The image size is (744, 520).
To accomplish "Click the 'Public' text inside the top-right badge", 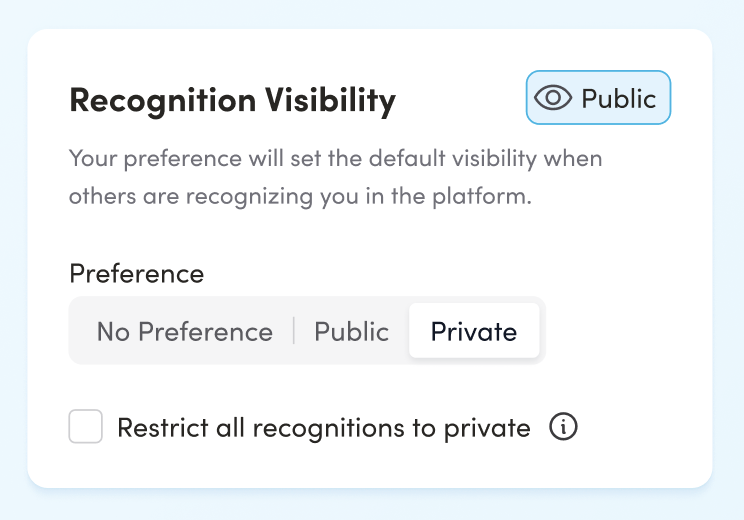I will (x=618, y=98).
